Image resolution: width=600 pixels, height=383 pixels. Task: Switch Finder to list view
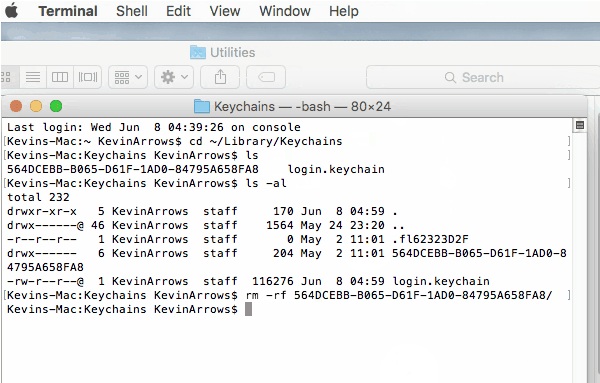point(33,77)
